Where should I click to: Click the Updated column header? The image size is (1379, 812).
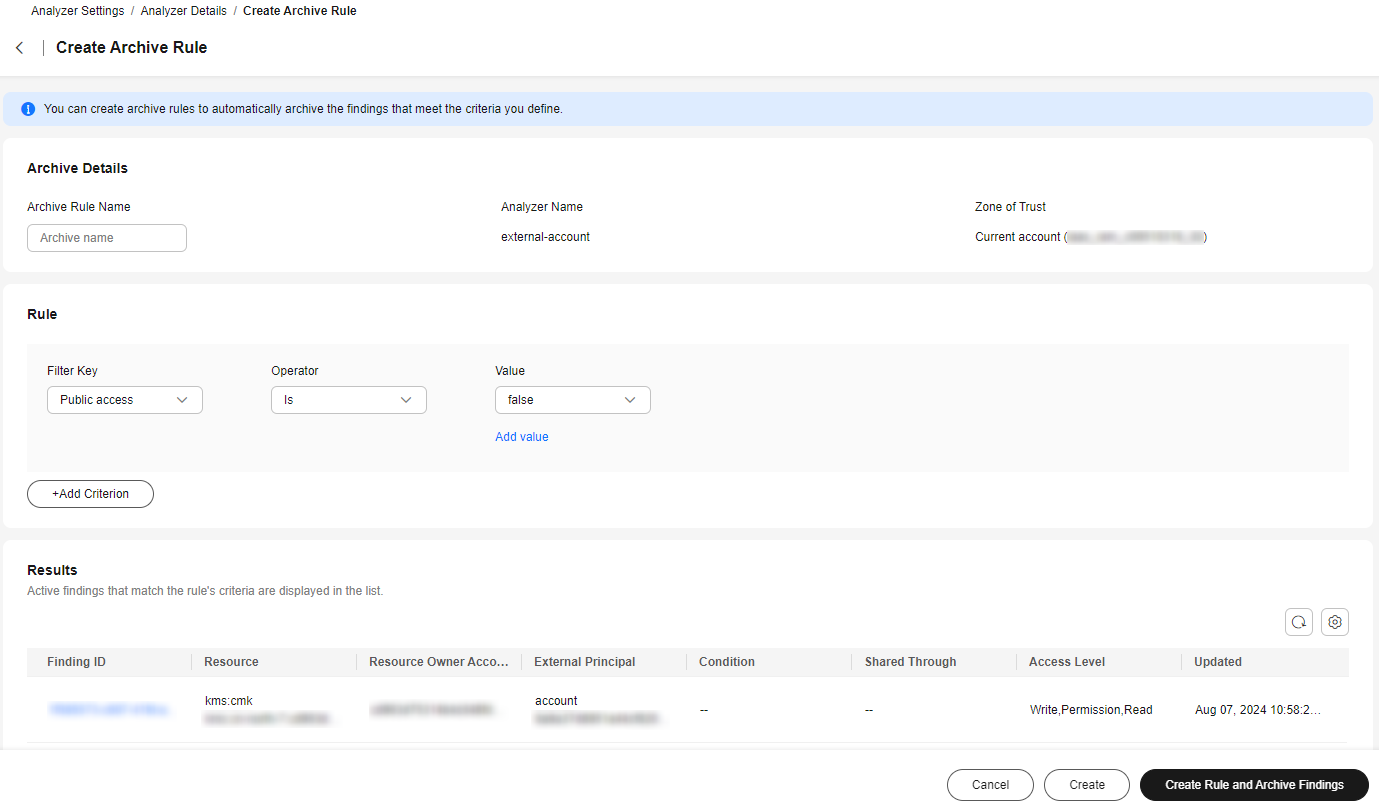point(1217,662)
